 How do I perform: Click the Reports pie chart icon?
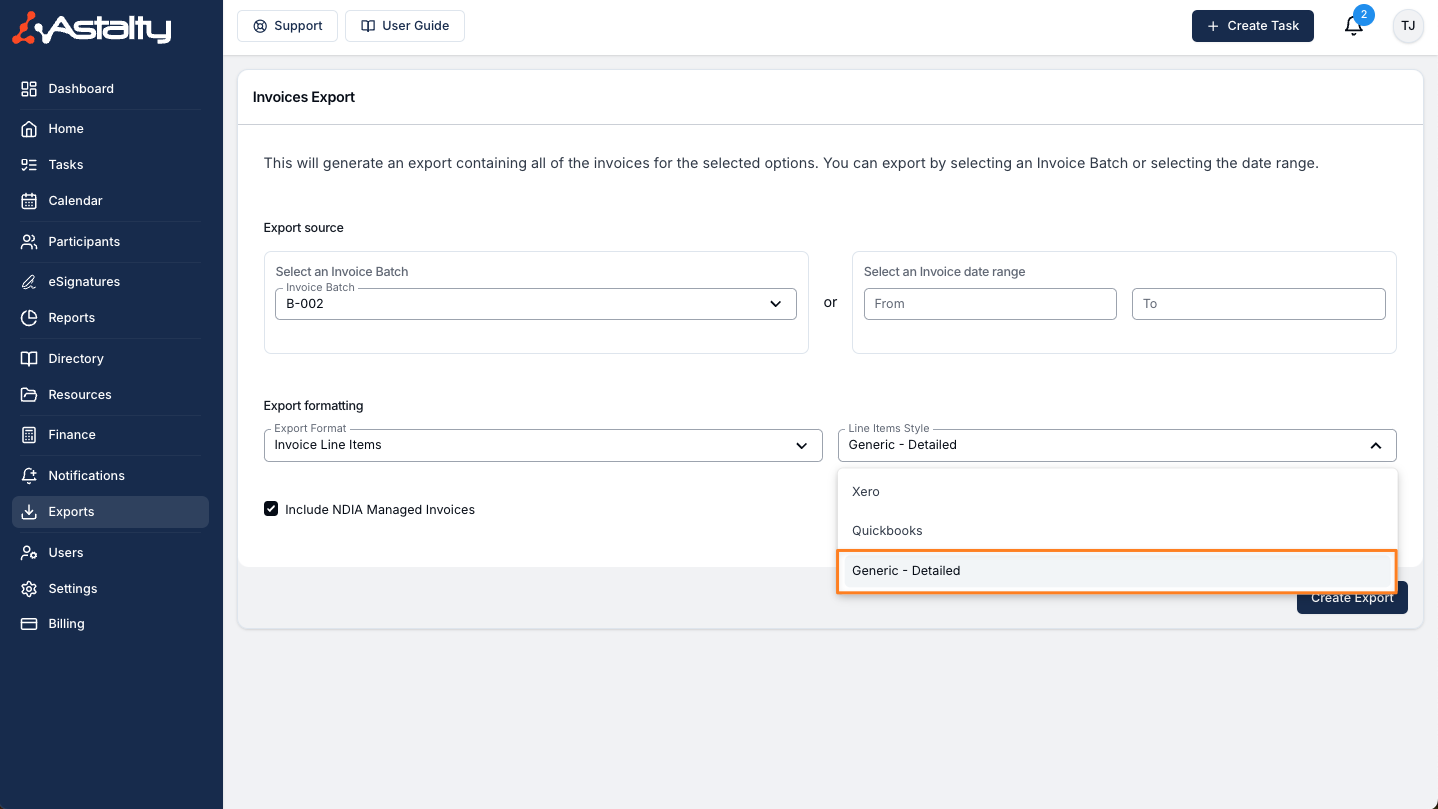[29, 318]
